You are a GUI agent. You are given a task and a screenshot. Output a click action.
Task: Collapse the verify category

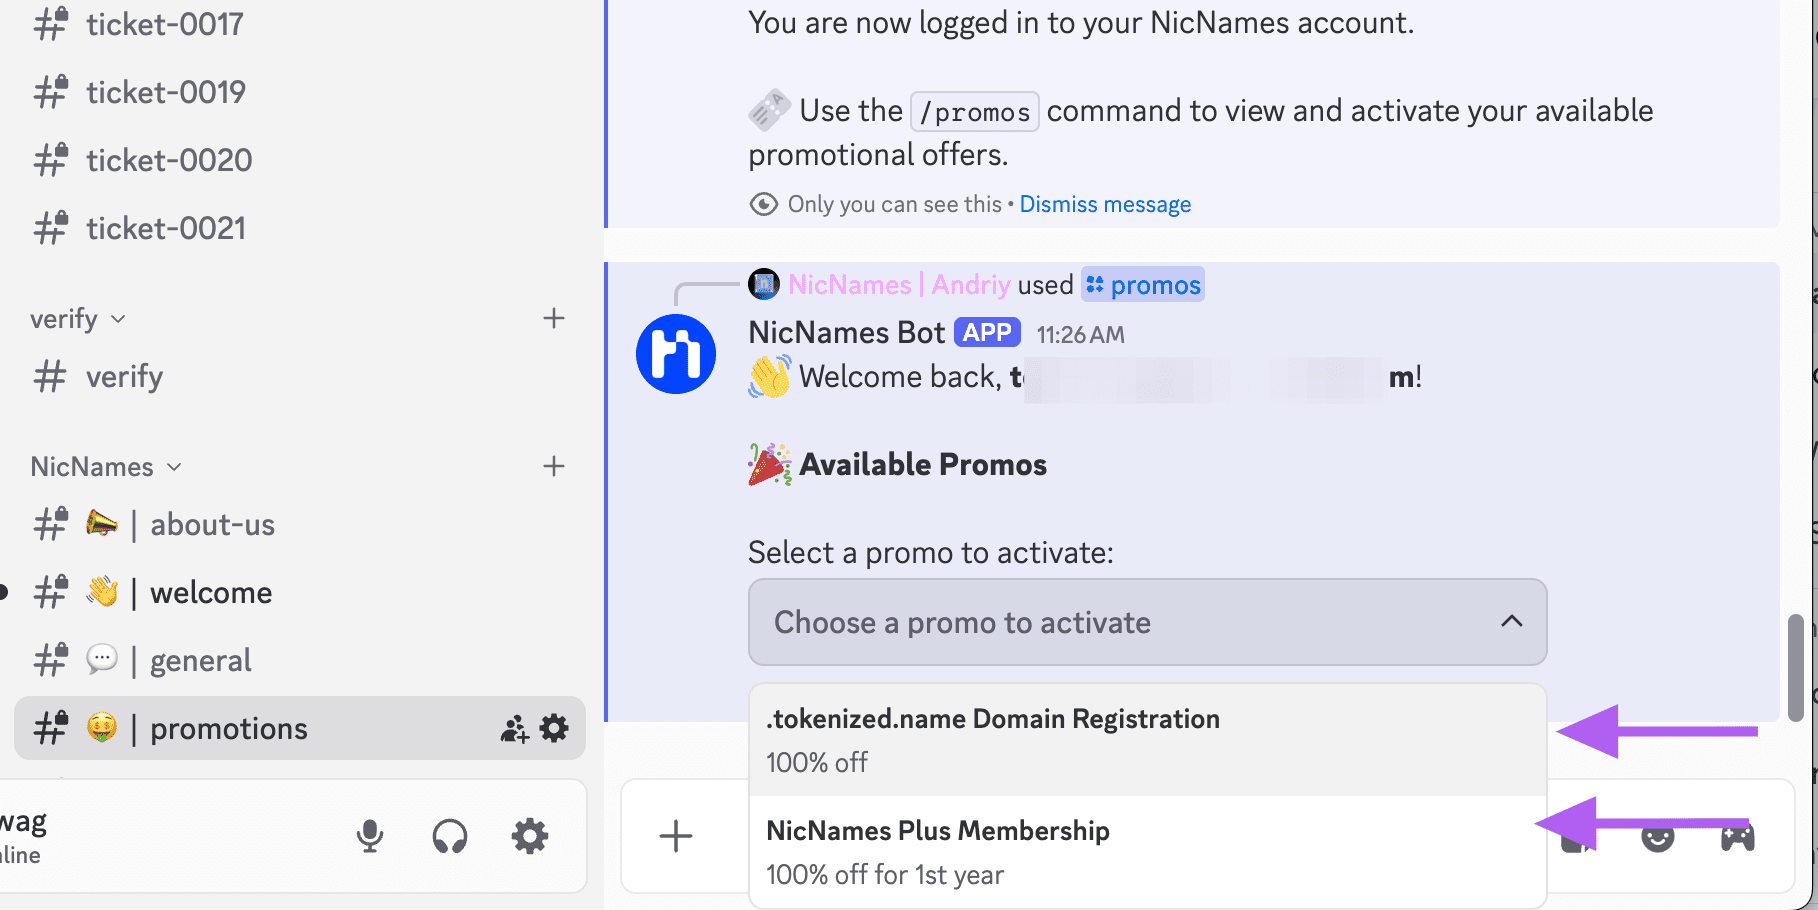(x=78, y=319)
